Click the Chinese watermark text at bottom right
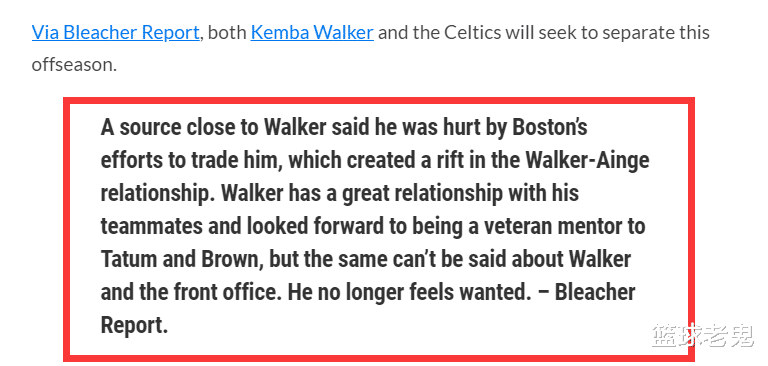 (x=703, y=336)
